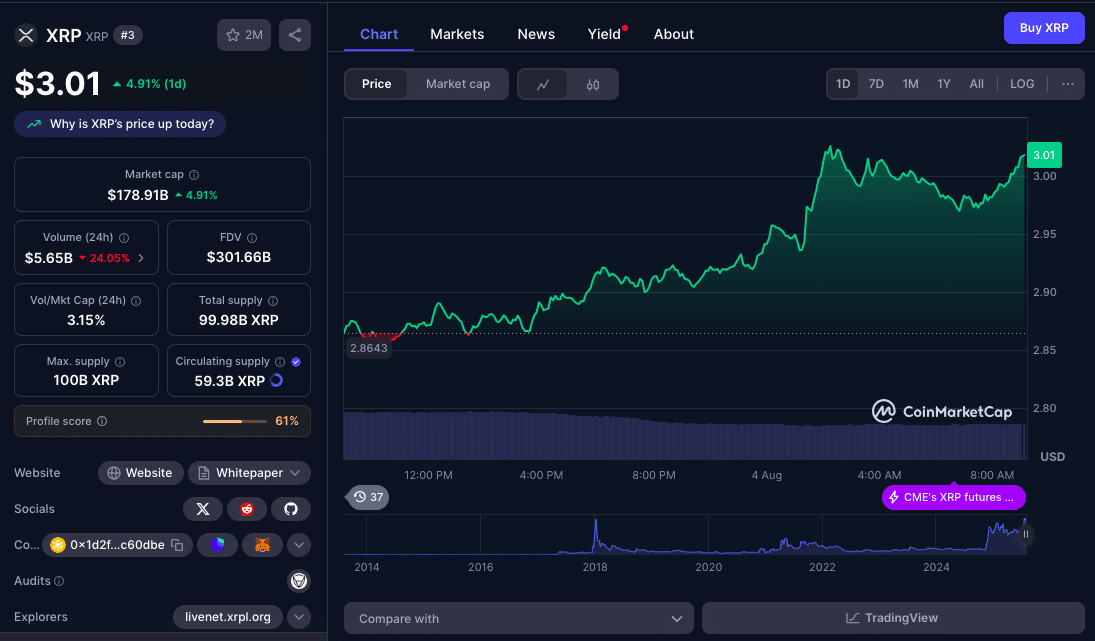This screenshot has height=641, width=1095.
Task: Click the Buy XRP button
Action: pyautogui.click(x=1044, y=28)
